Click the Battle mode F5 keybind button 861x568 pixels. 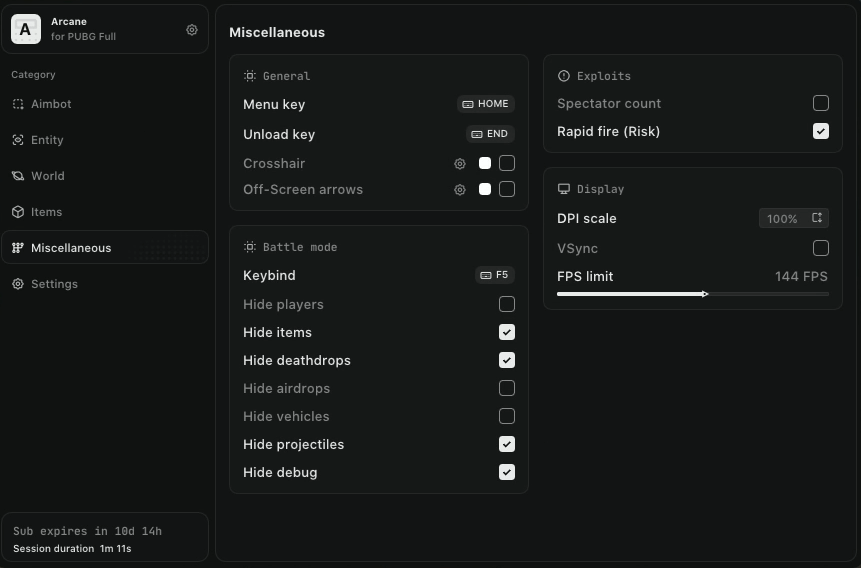[x=494, y=275]
